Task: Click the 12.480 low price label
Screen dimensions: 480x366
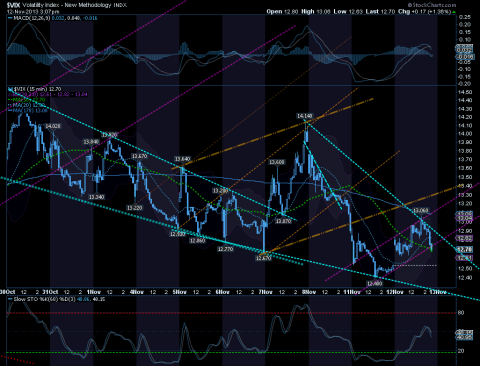Action: click(x=374, y=283)
